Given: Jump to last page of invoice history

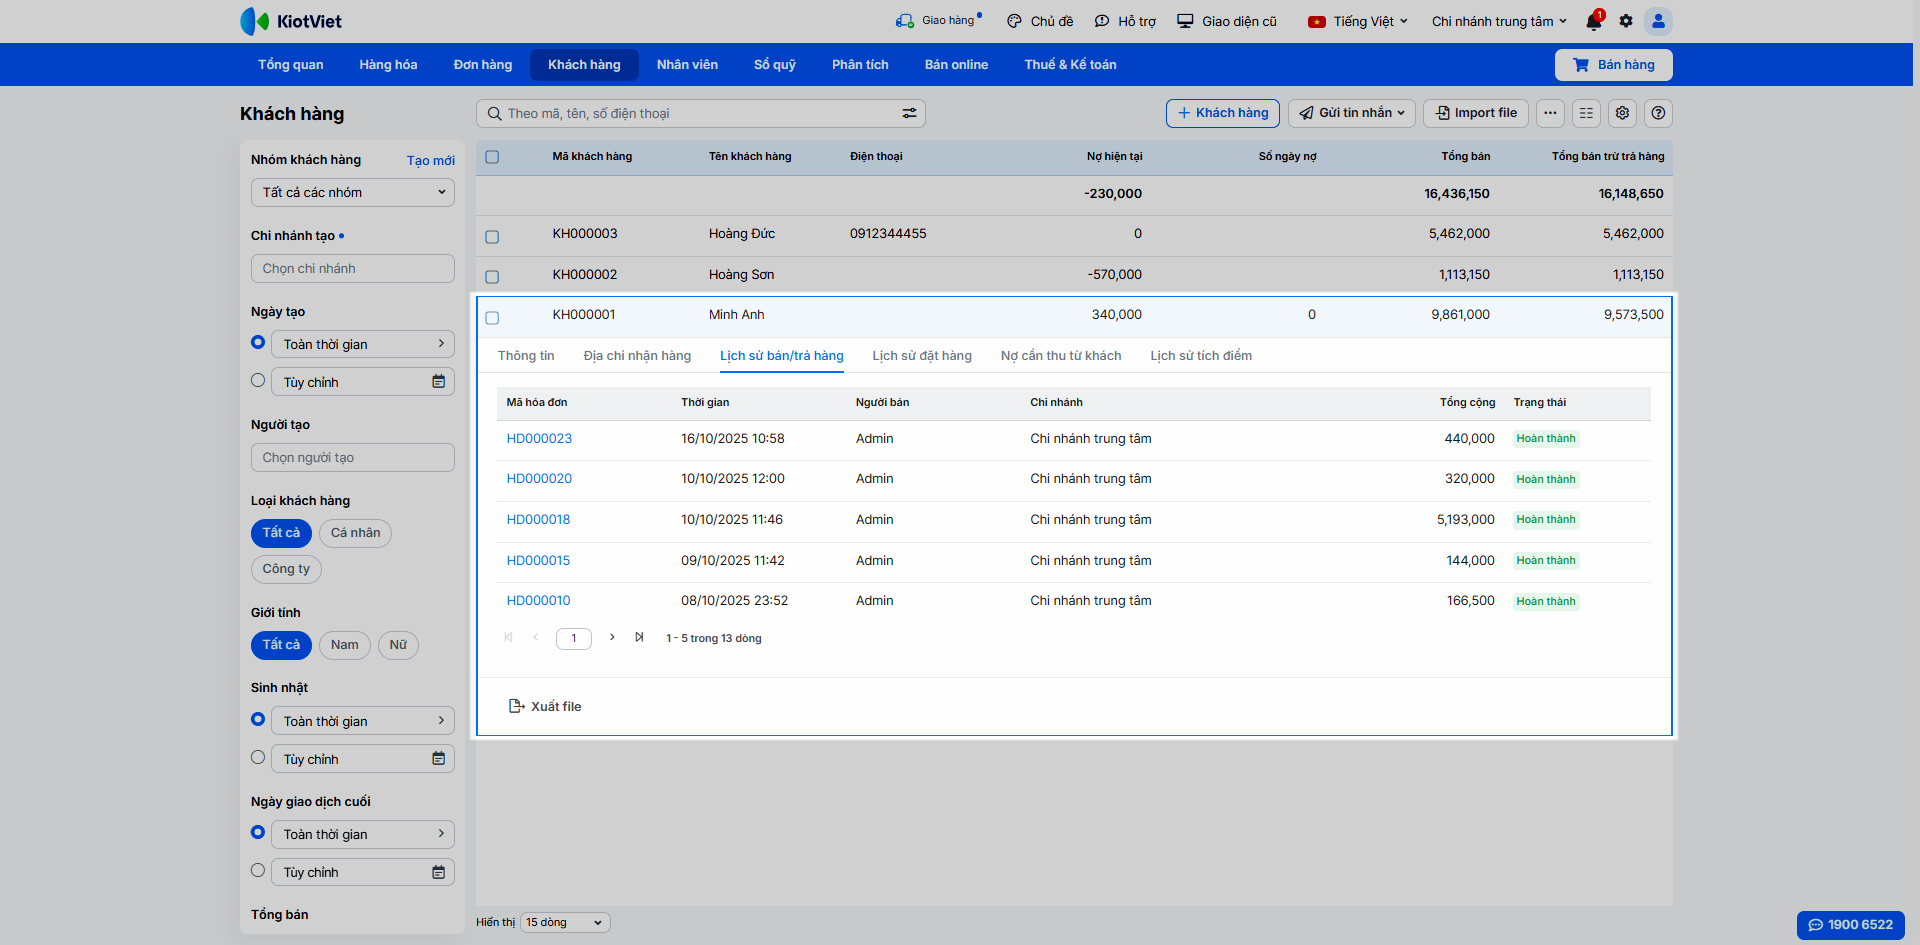Looking at the screenshot, I should tap(639, 637).
